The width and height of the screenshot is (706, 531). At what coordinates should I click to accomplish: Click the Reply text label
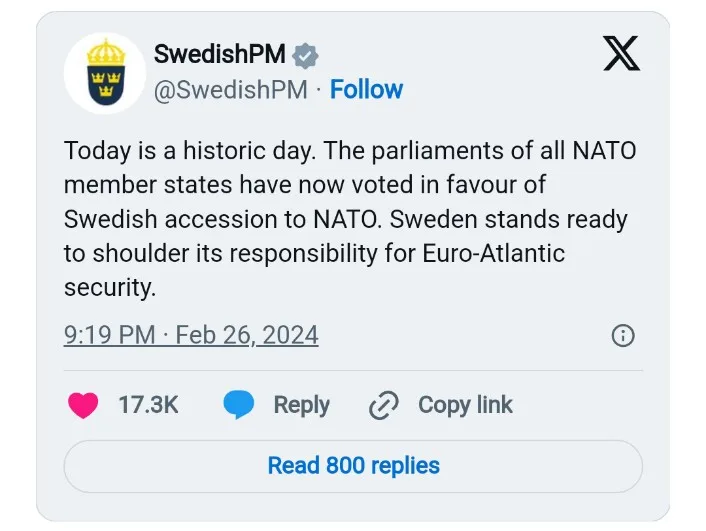pyautogui.click(x=301, y=405)
